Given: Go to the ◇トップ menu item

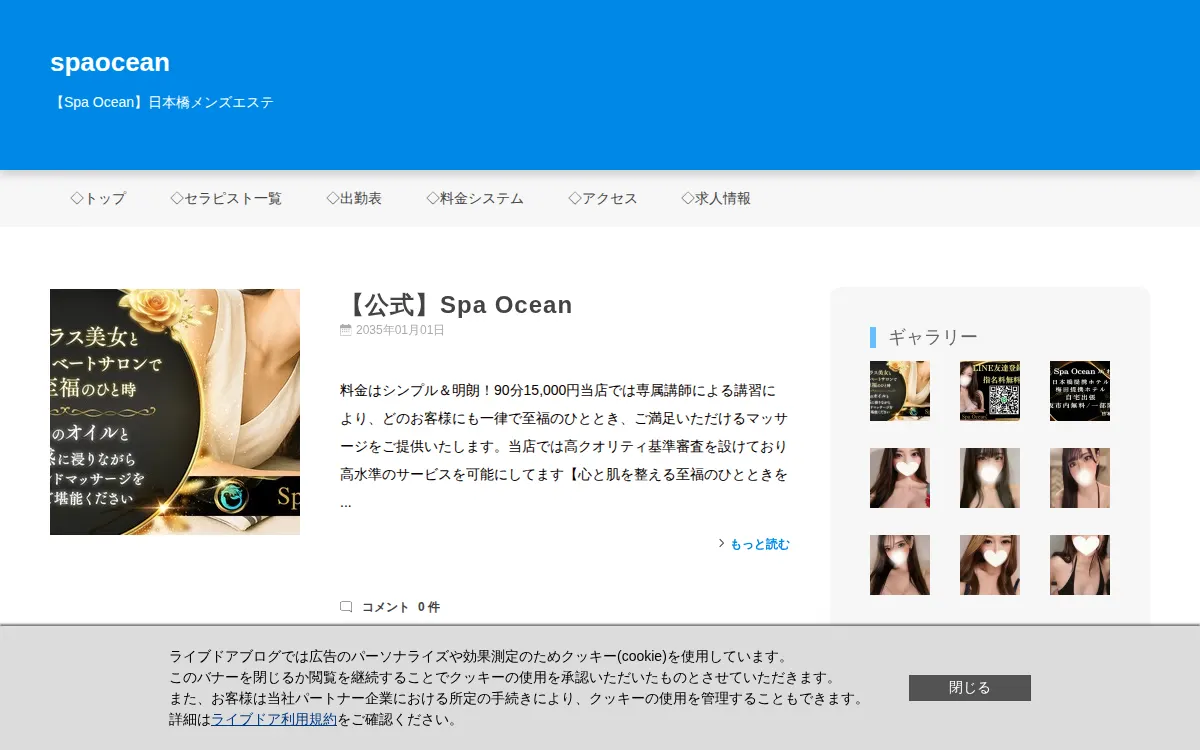Looking at the screenshot, I should tap(98, 198).
